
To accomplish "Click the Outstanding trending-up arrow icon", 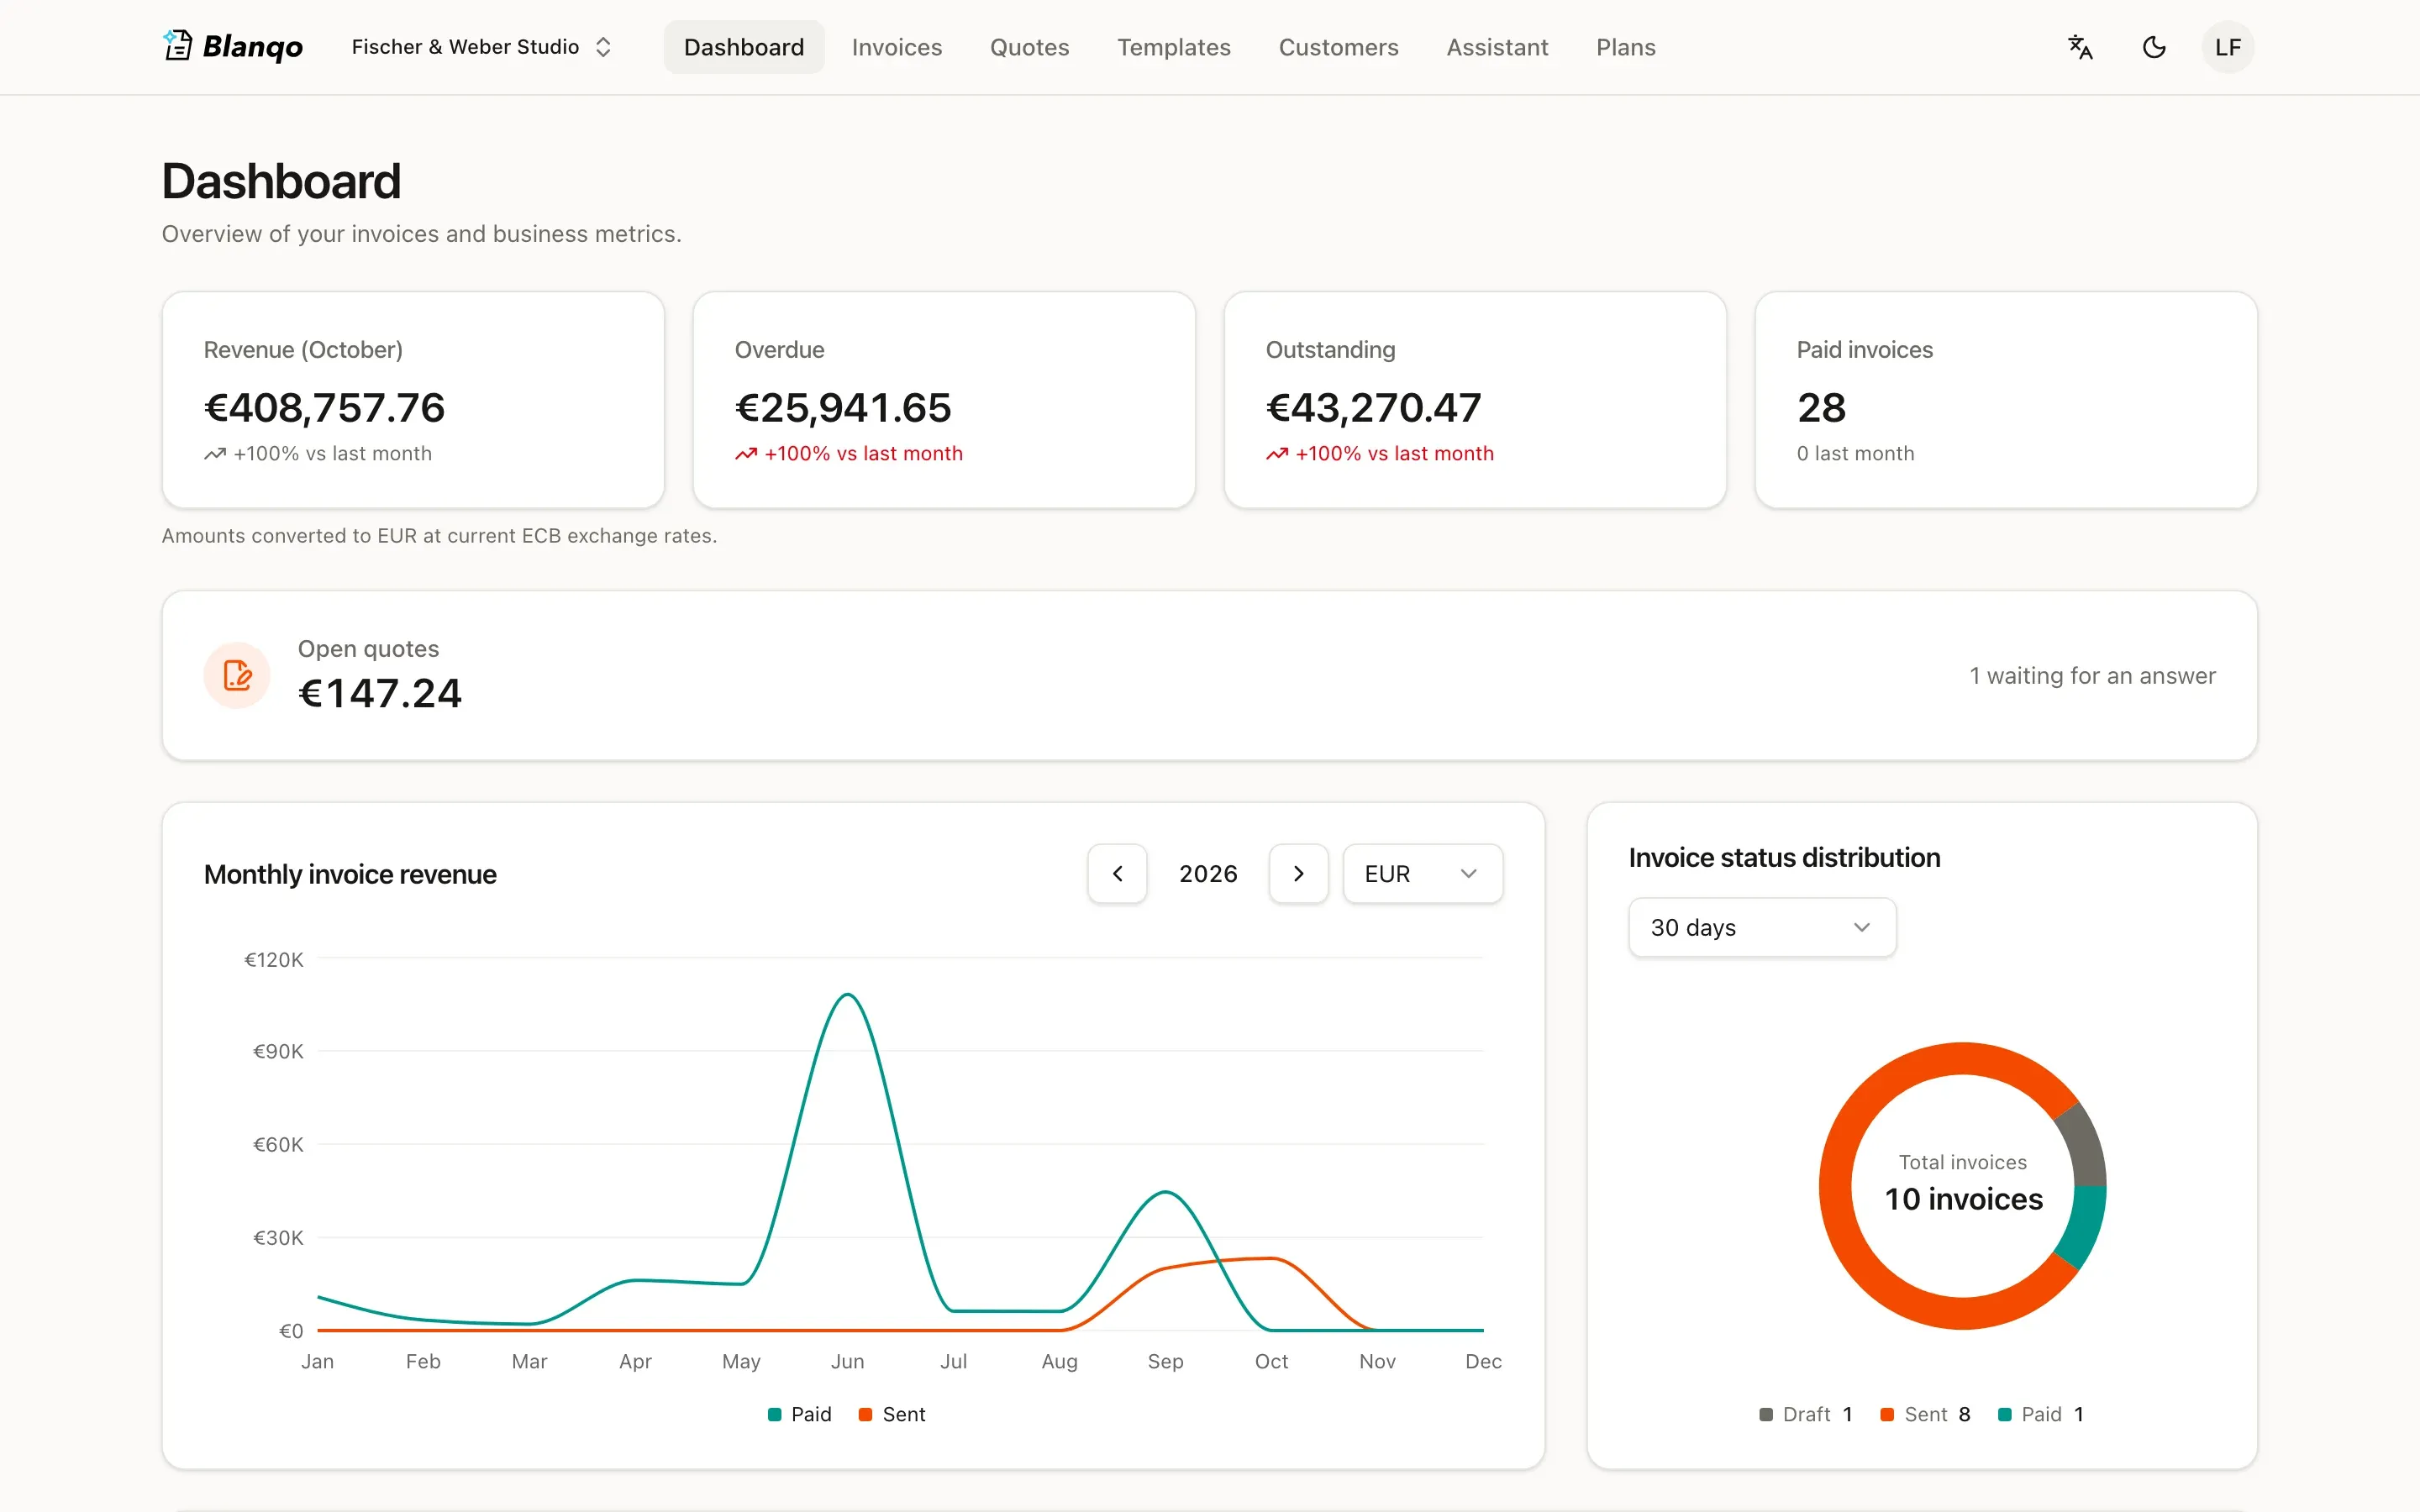I will coord(1277,454).
